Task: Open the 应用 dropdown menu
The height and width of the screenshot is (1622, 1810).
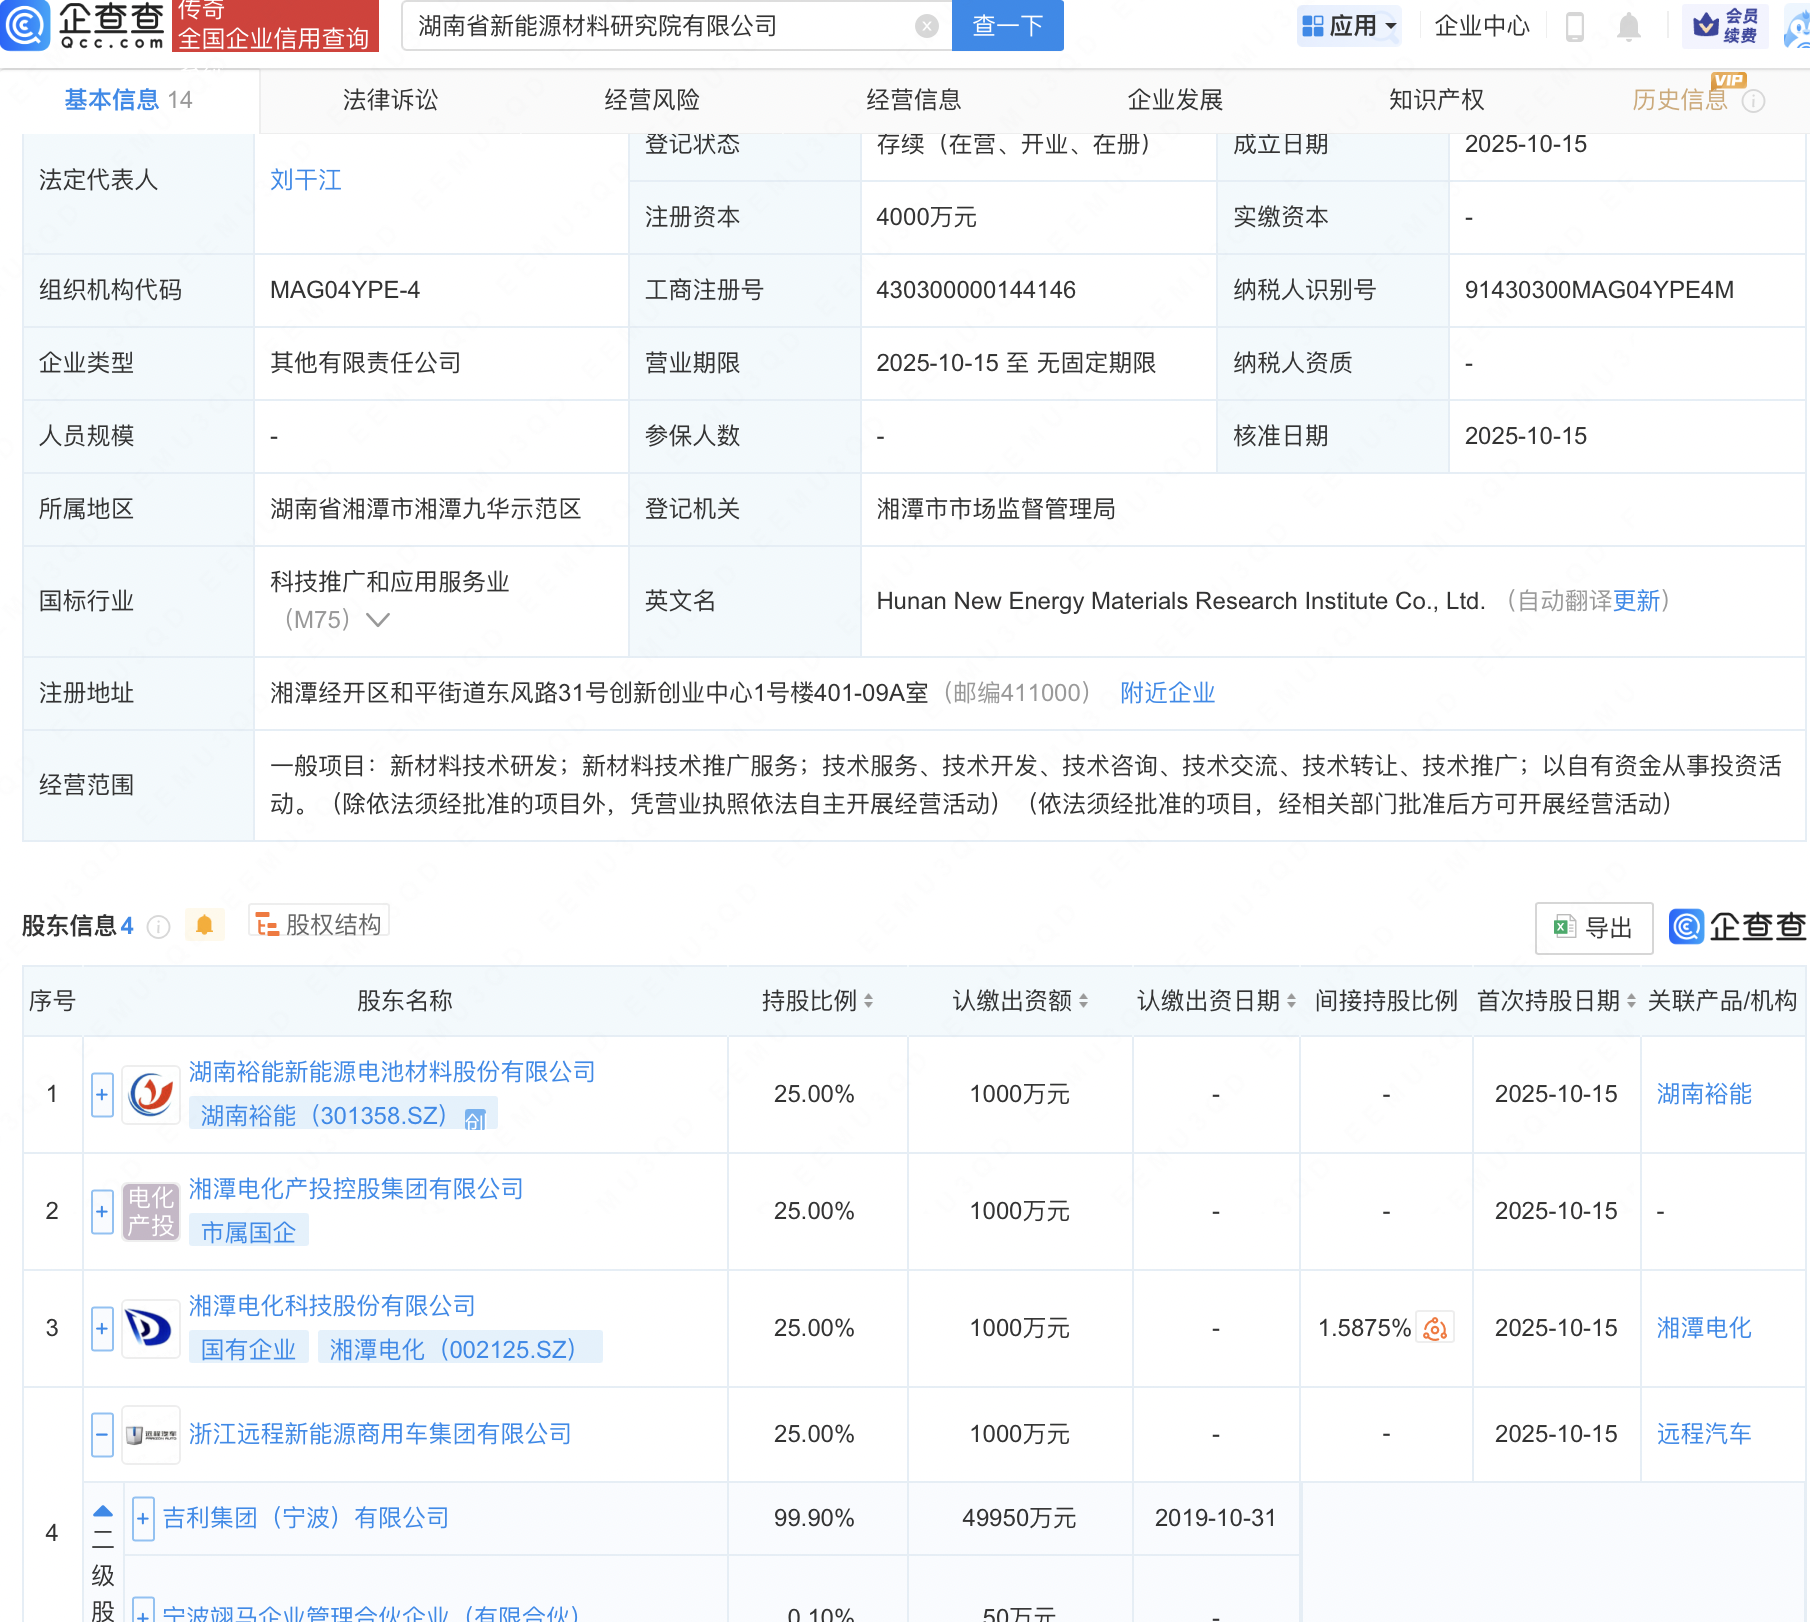Action: pos(1349,26)
